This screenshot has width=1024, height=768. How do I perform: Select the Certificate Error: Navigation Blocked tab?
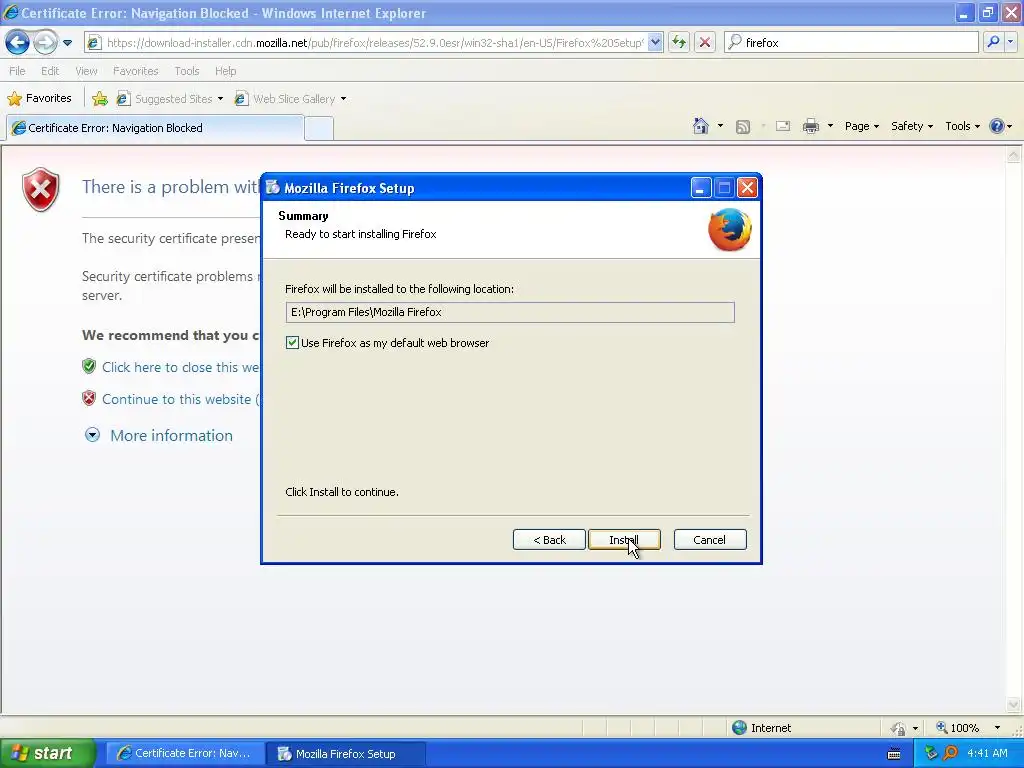click(x=155, y=128)
